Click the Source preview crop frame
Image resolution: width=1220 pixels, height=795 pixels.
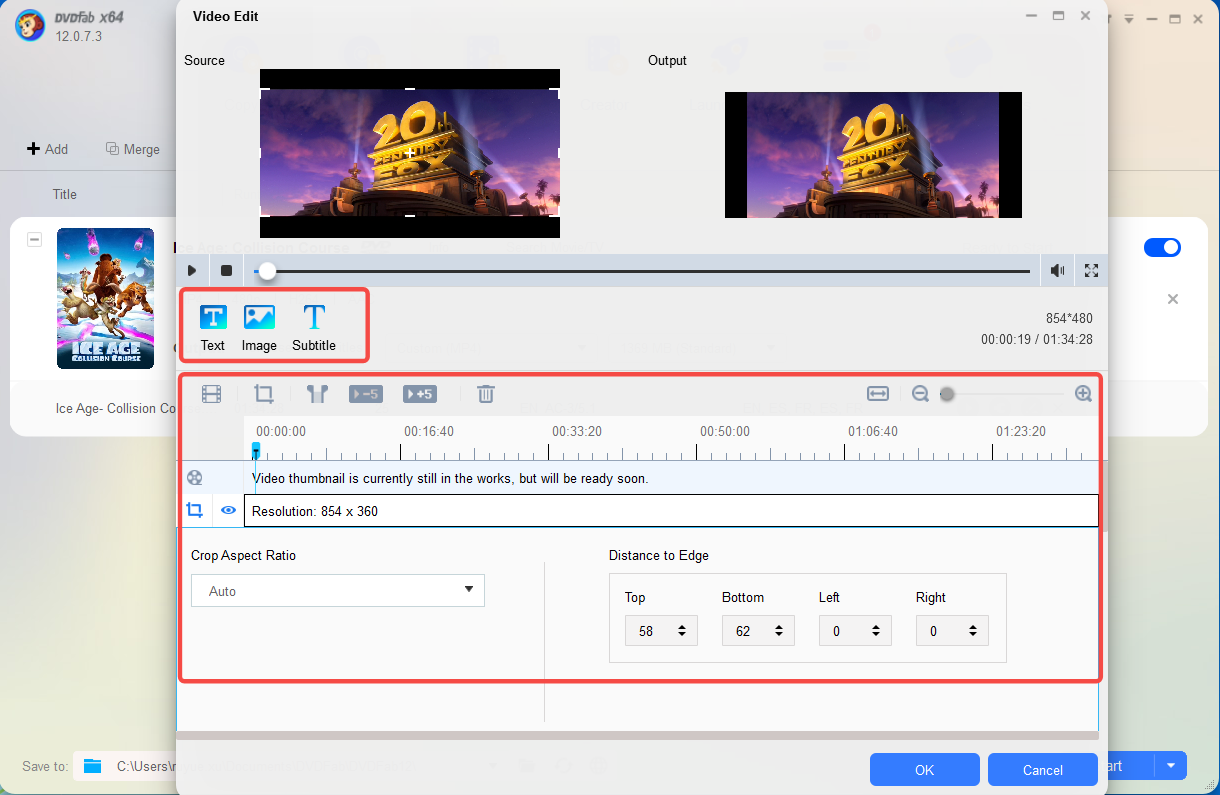[x=410, y=153]
